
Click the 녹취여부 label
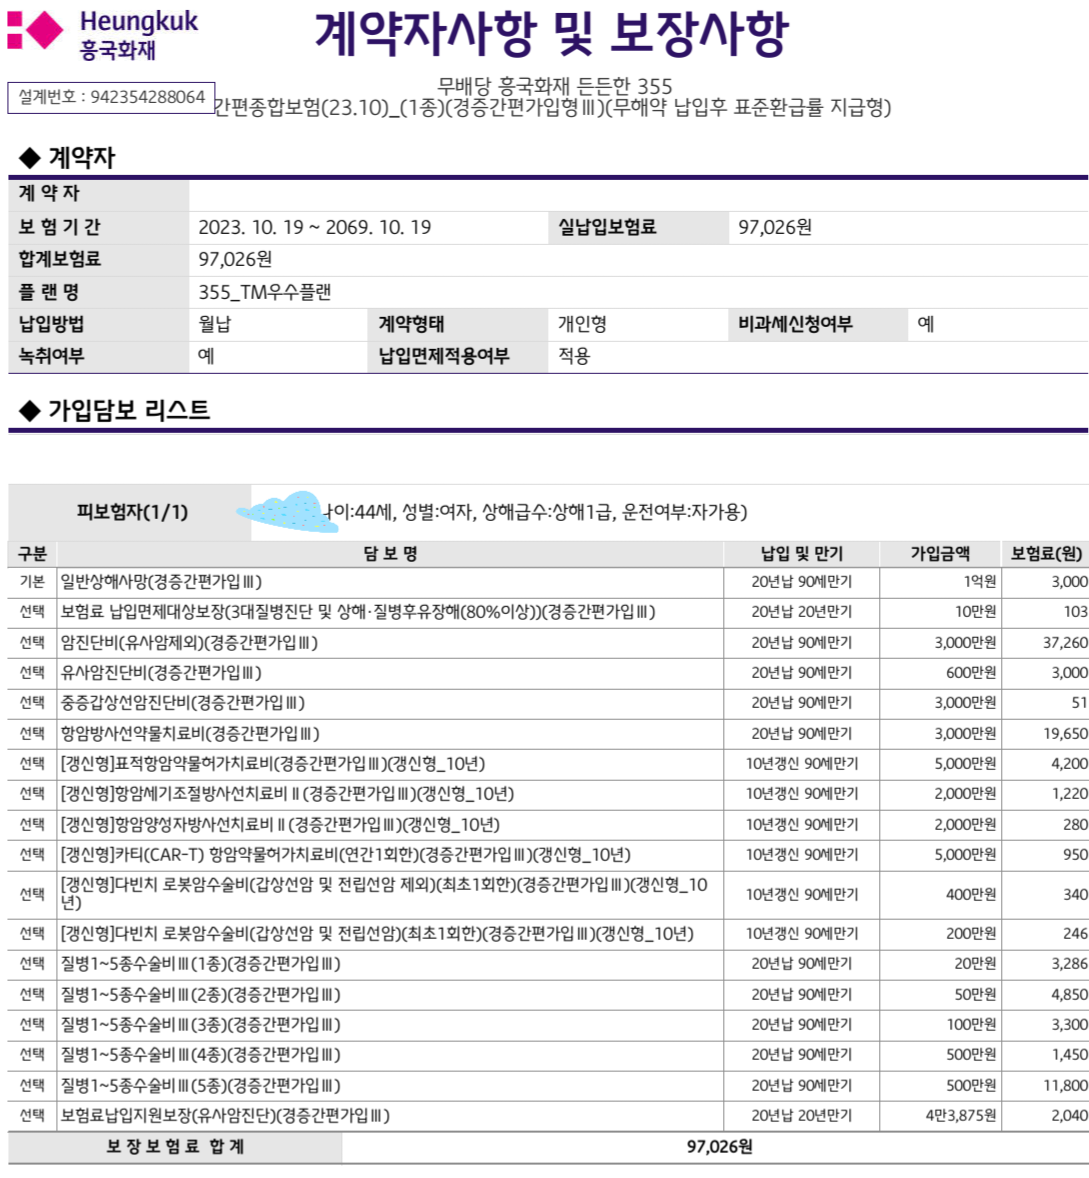pyautogui.click(x=51, y=356)
